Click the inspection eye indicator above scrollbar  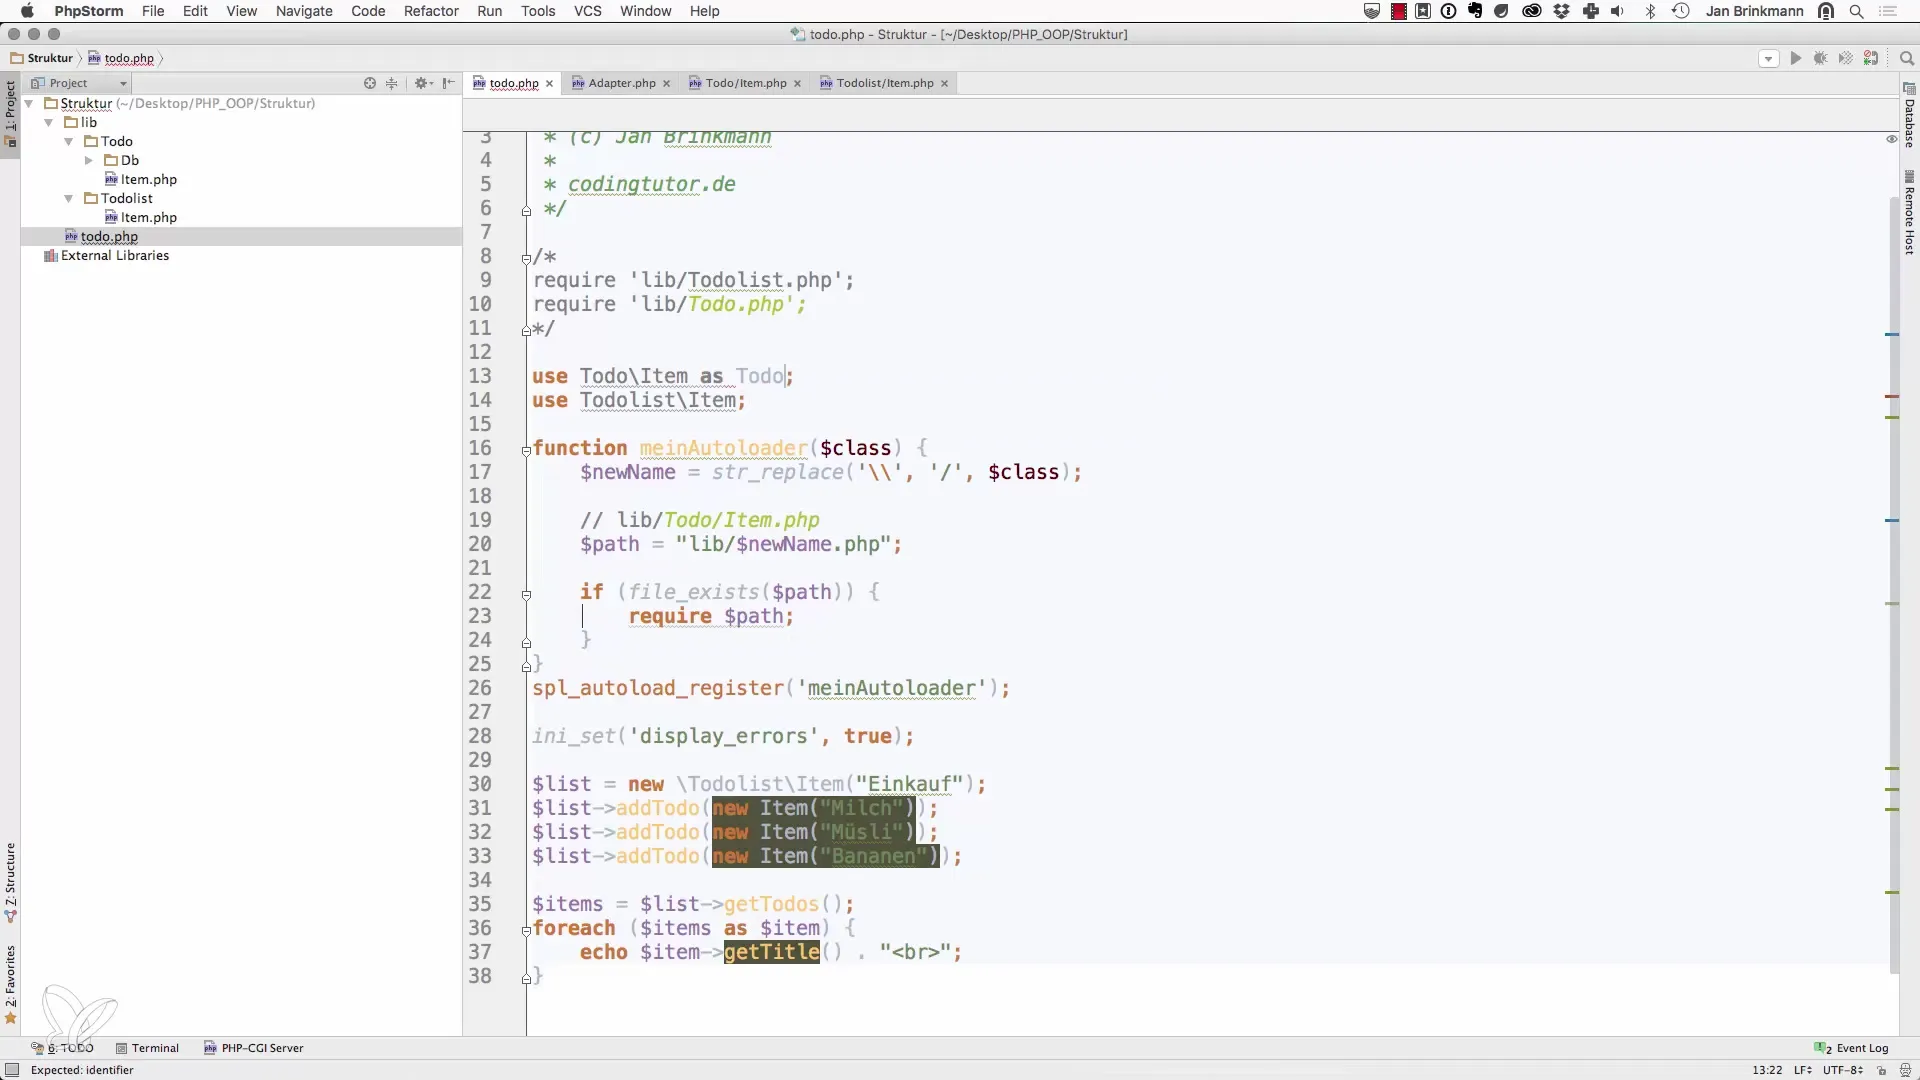[1891, 139]
